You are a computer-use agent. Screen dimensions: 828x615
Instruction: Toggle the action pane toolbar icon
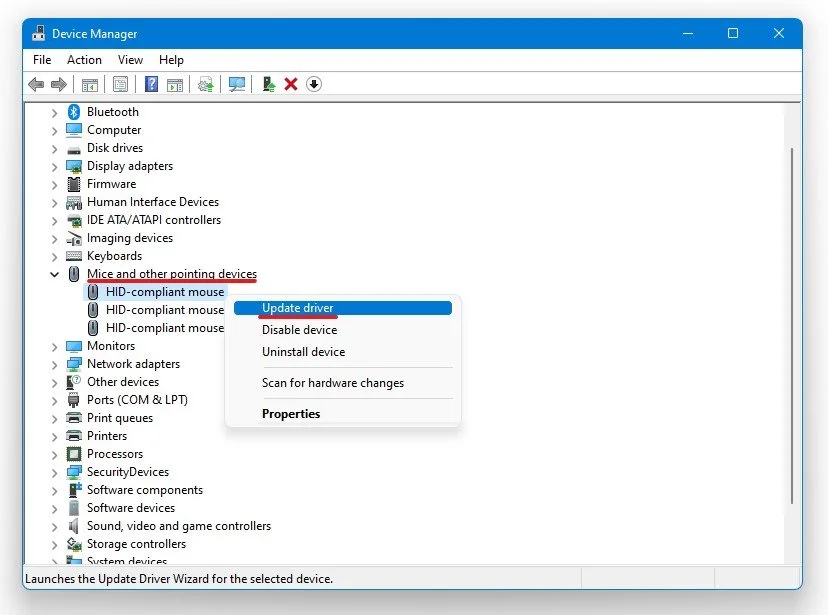pos(174,84)
